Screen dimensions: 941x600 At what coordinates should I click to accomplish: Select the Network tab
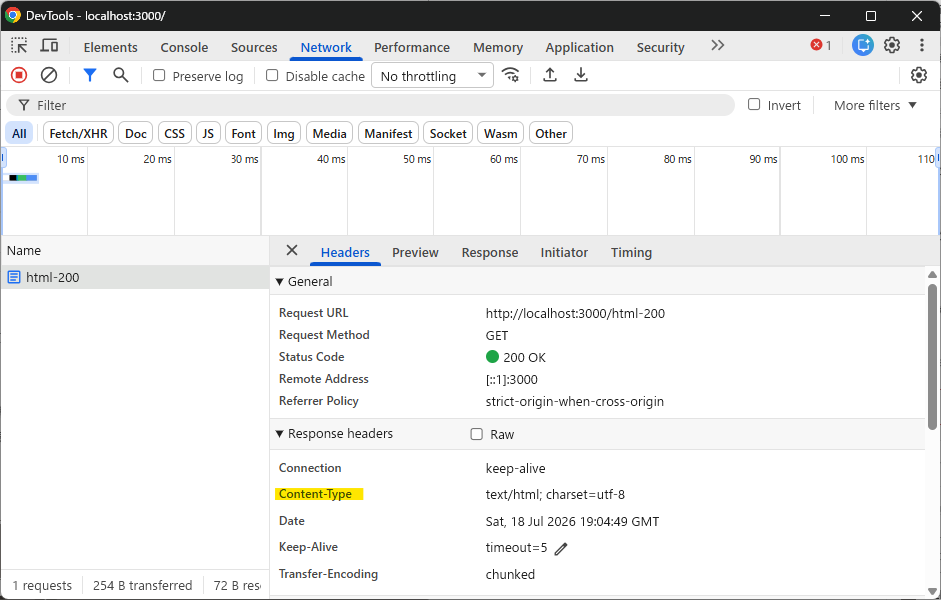326,47
